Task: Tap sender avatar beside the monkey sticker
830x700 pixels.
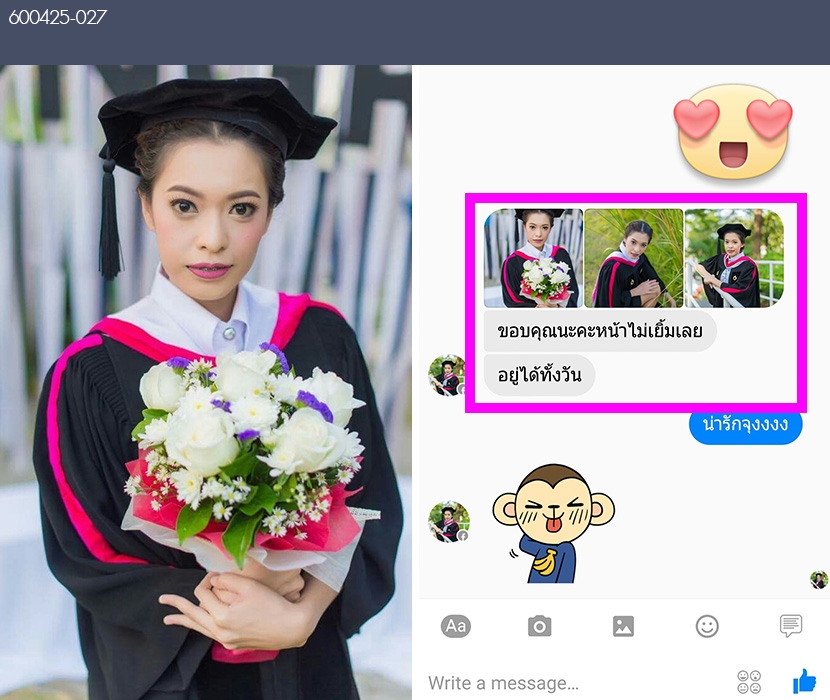Action: click(449, 522)
